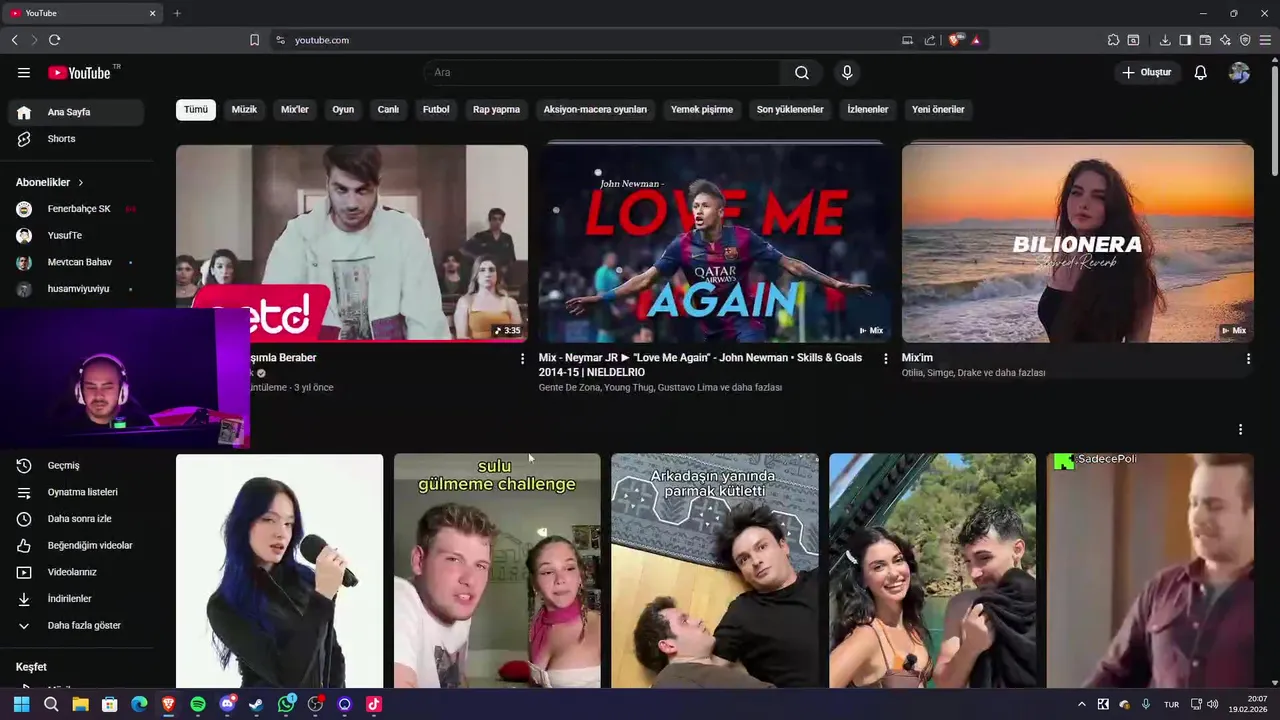Open the browser extensions puzzle icon
1280x720 pixels.
pyautogui.click(x=1113, y=40)
